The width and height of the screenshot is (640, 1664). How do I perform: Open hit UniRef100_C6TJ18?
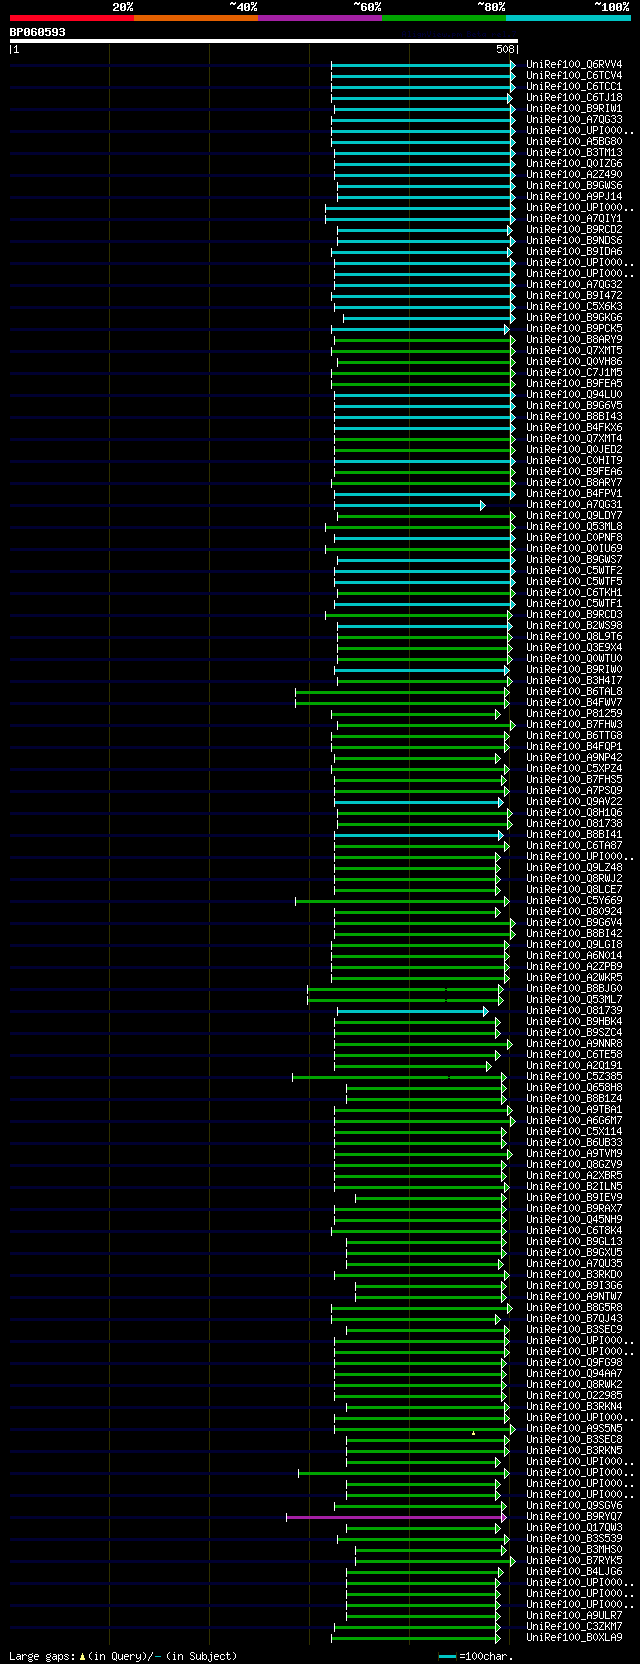pyautogui.click(x=574, y=98)
